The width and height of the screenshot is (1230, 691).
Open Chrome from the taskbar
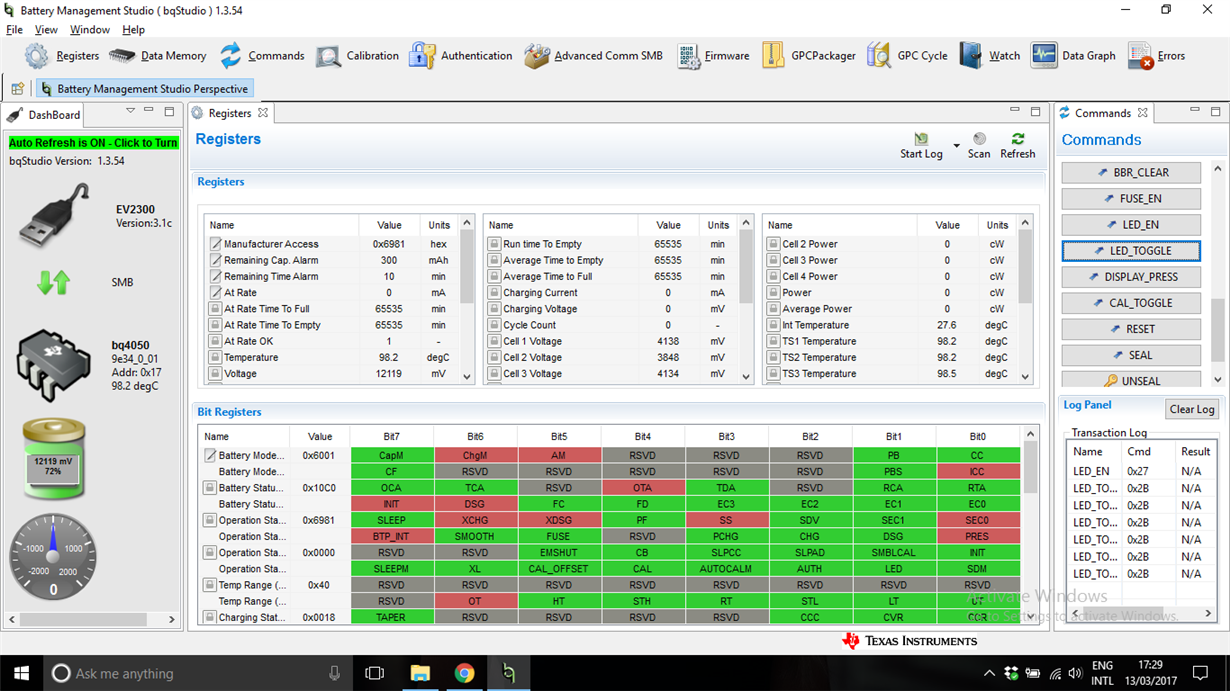point(464,673)
